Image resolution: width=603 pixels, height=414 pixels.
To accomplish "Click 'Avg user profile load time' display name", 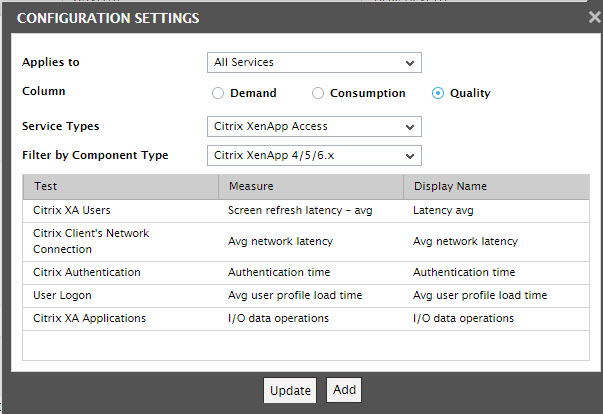I will 496,296.
